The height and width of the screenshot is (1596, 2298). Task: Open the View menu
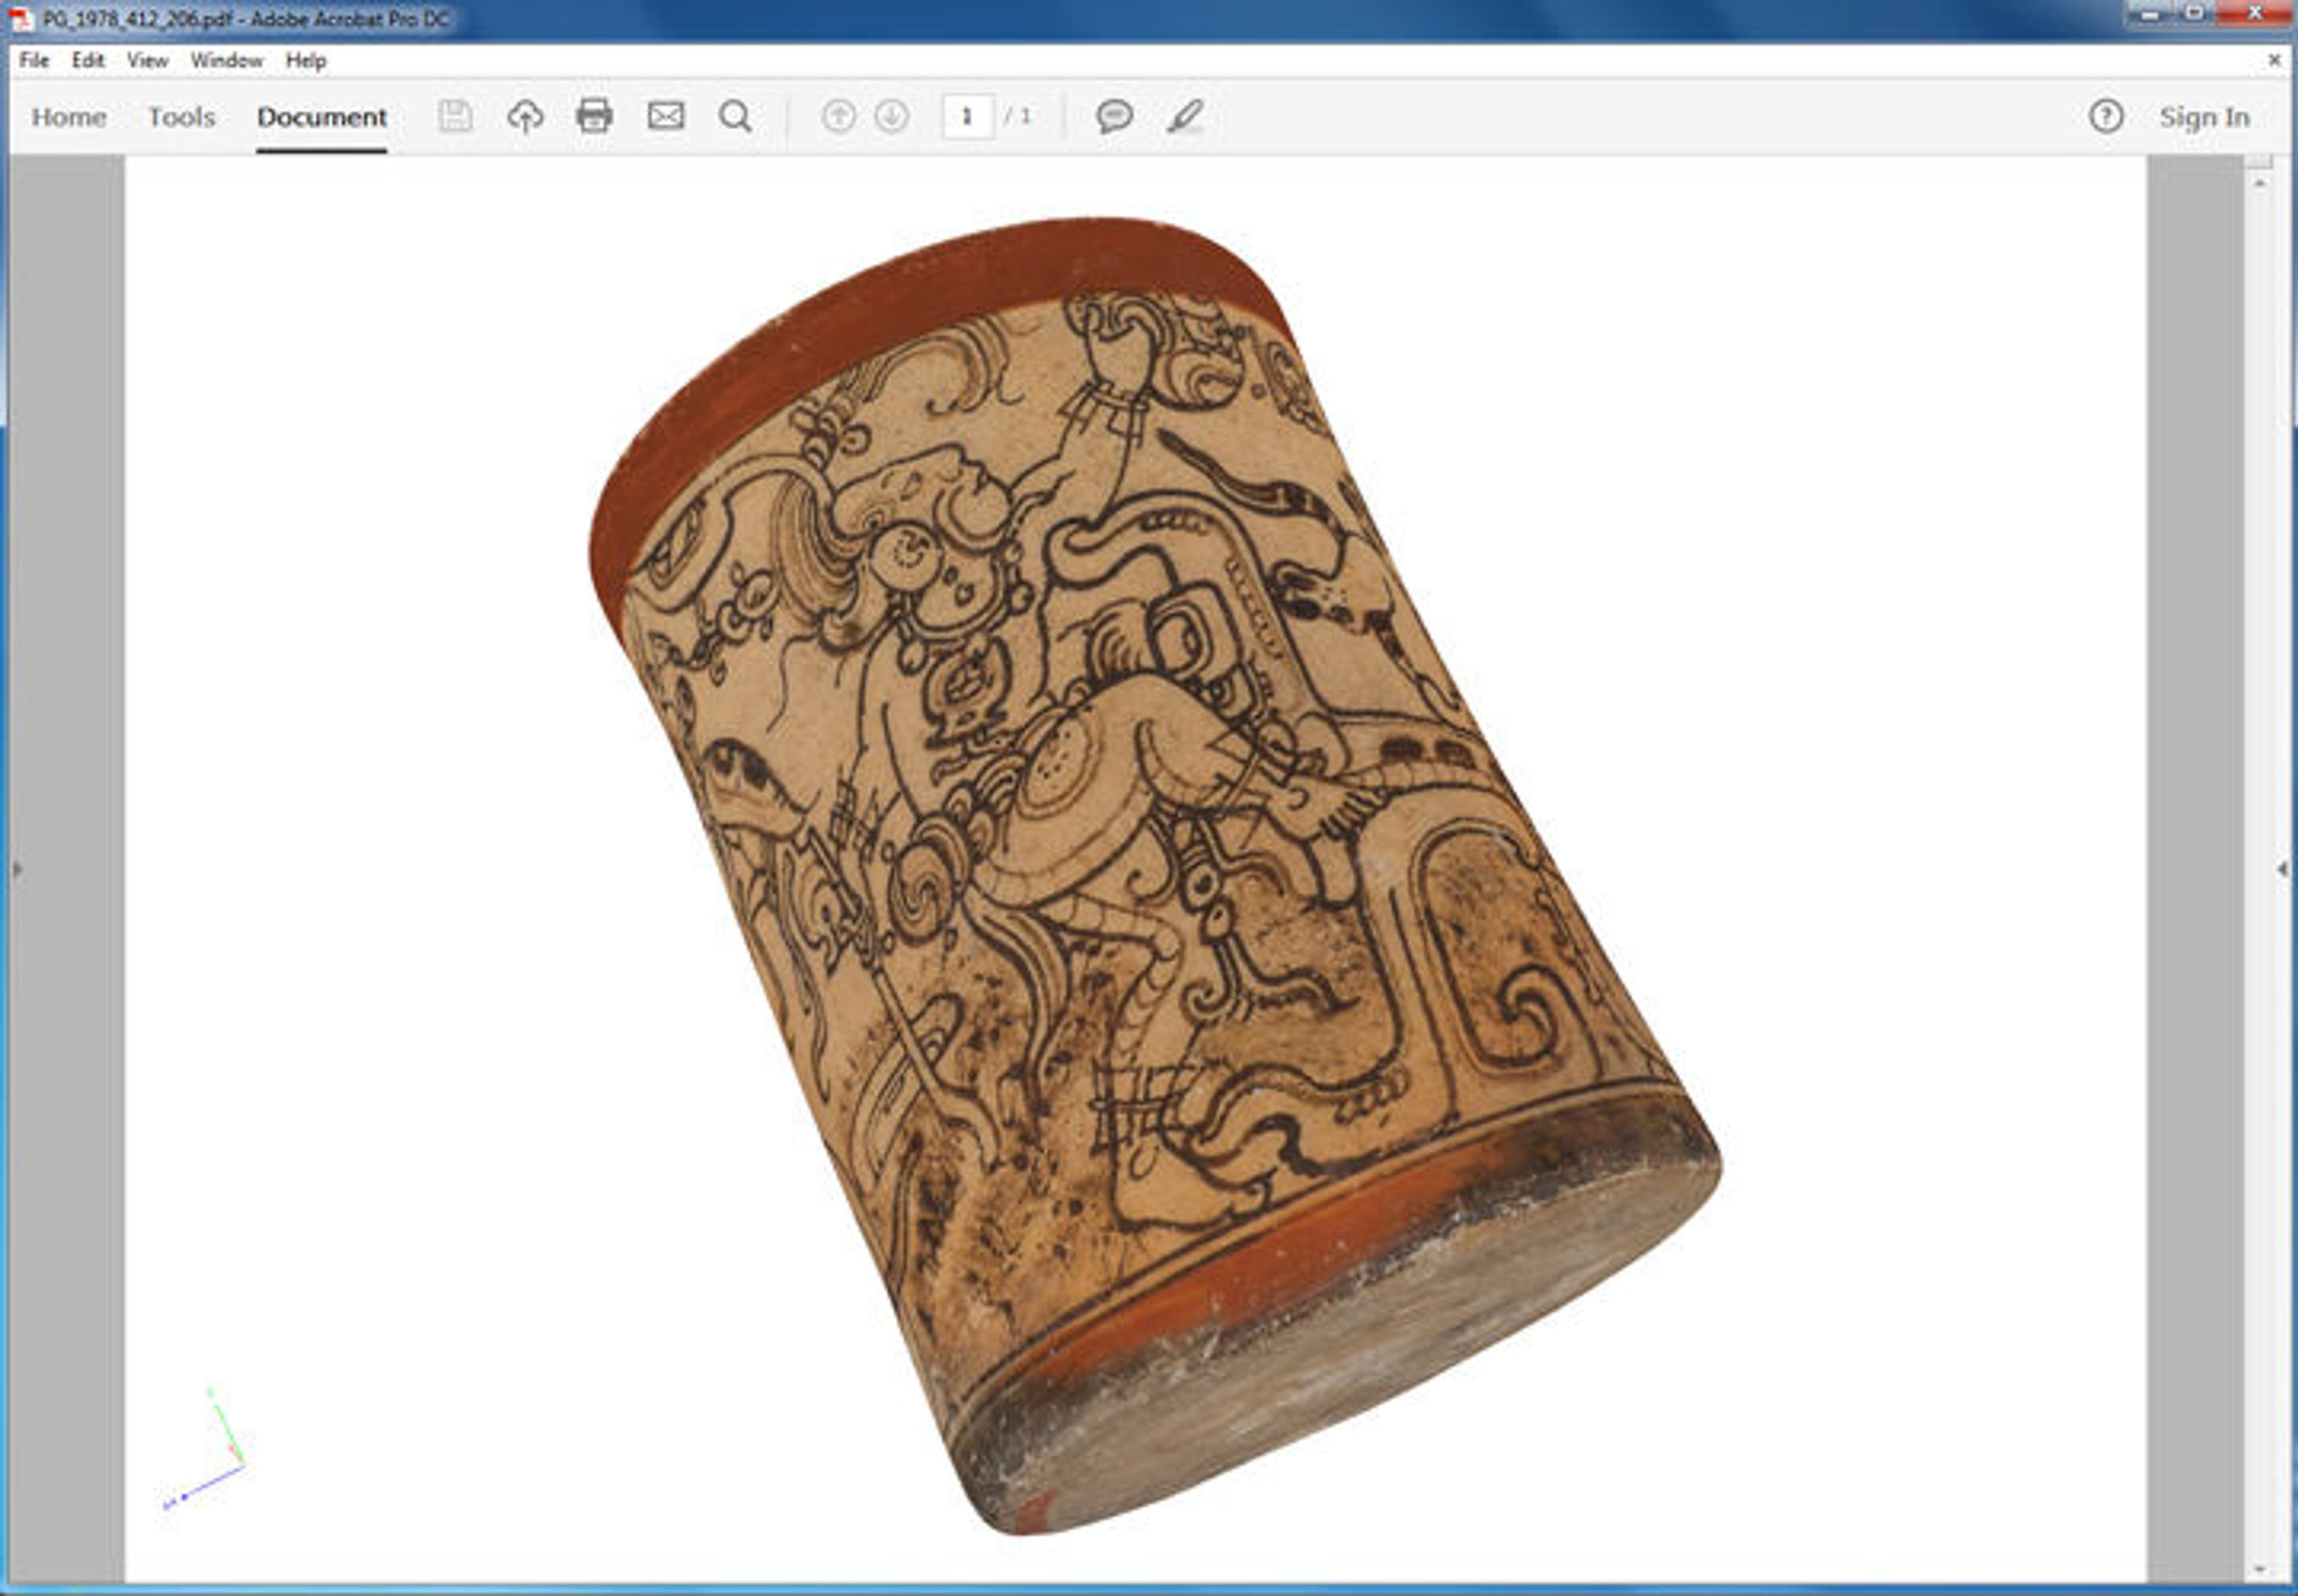(147, 60)
